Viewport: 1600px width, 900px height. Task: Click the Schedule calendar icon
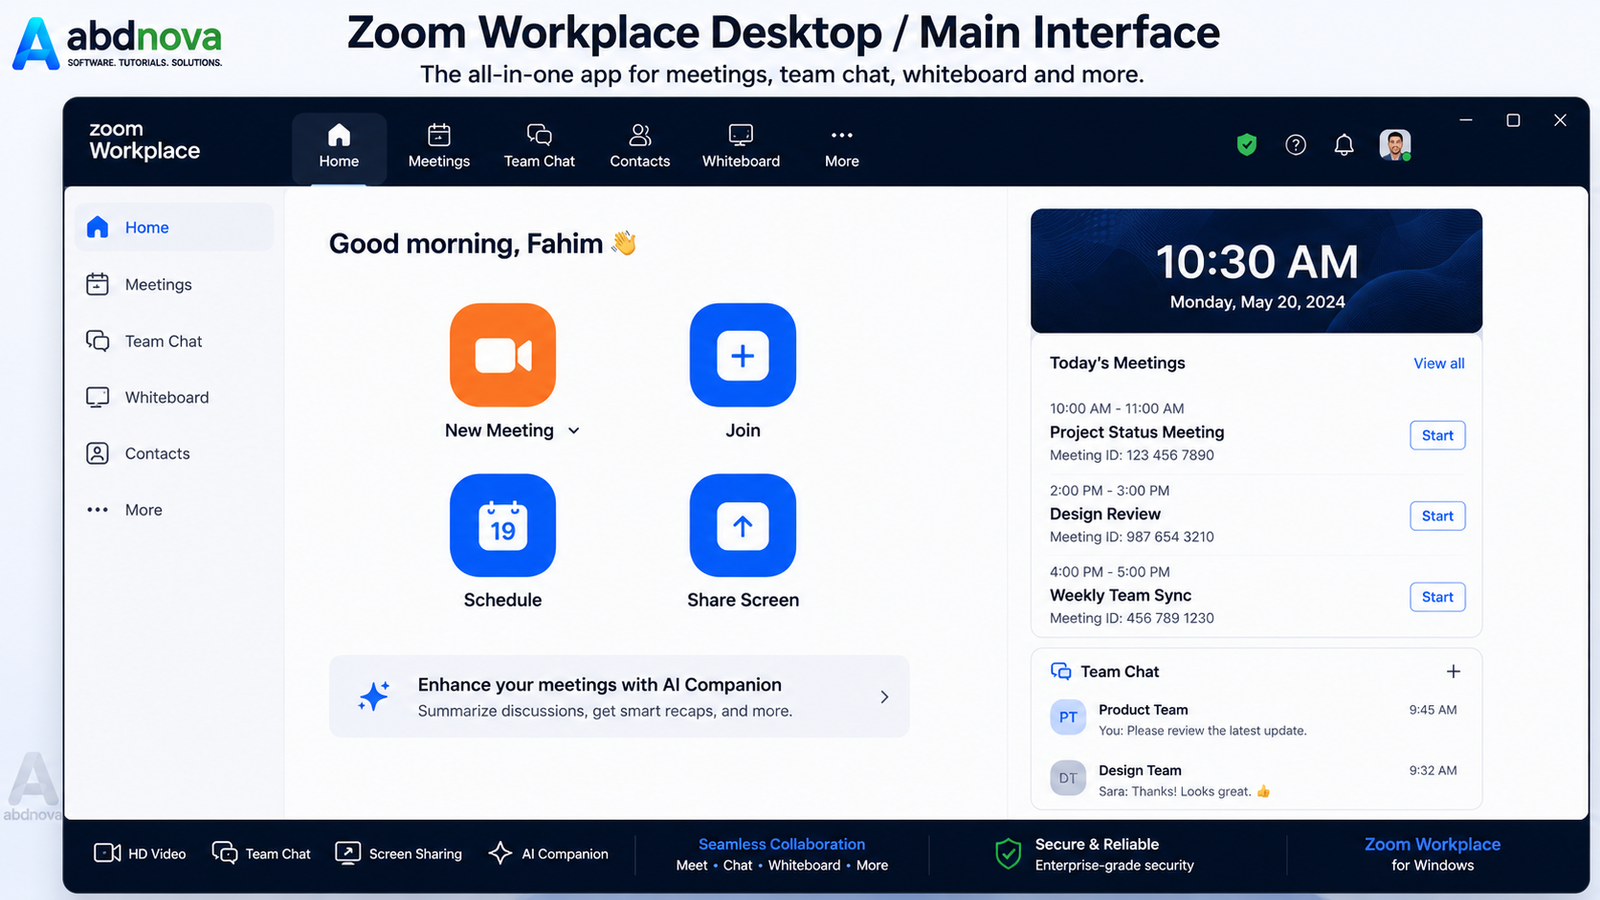click(503, 525)
